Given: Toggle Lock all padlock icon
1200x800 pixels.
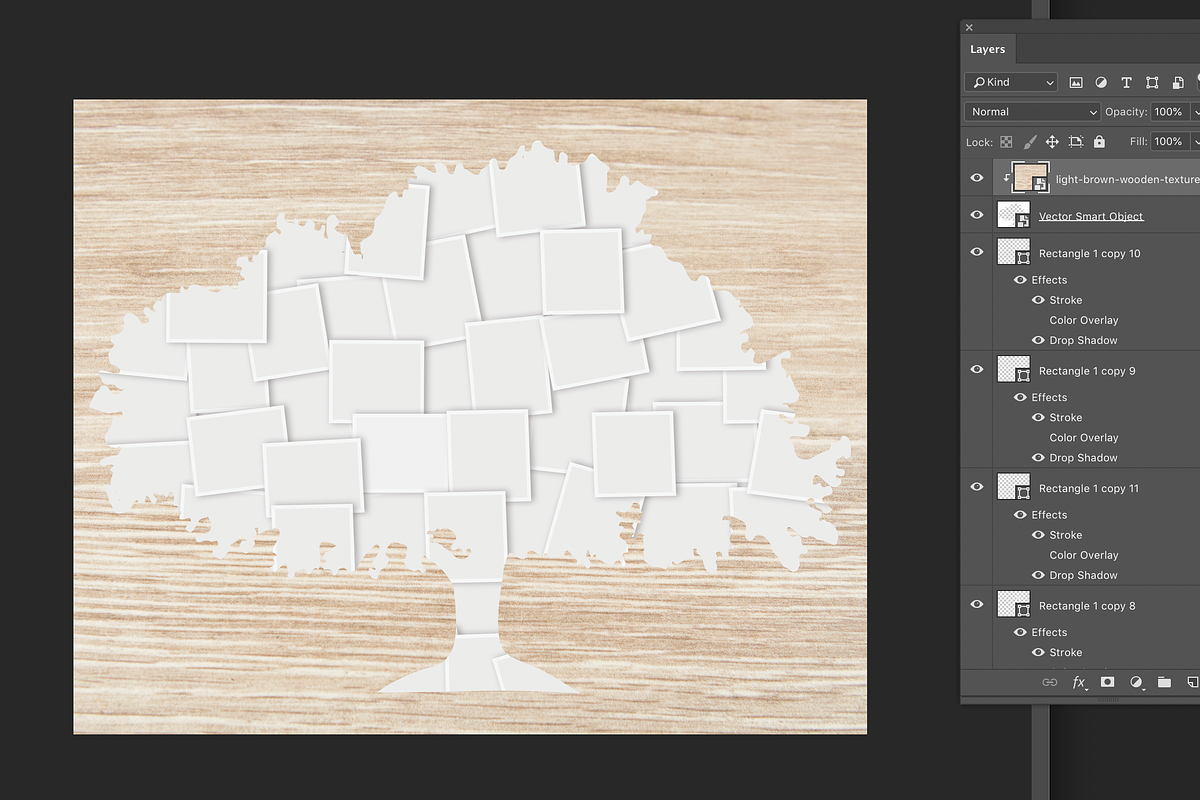Looking at the screenshot, I should point(1099,142).
